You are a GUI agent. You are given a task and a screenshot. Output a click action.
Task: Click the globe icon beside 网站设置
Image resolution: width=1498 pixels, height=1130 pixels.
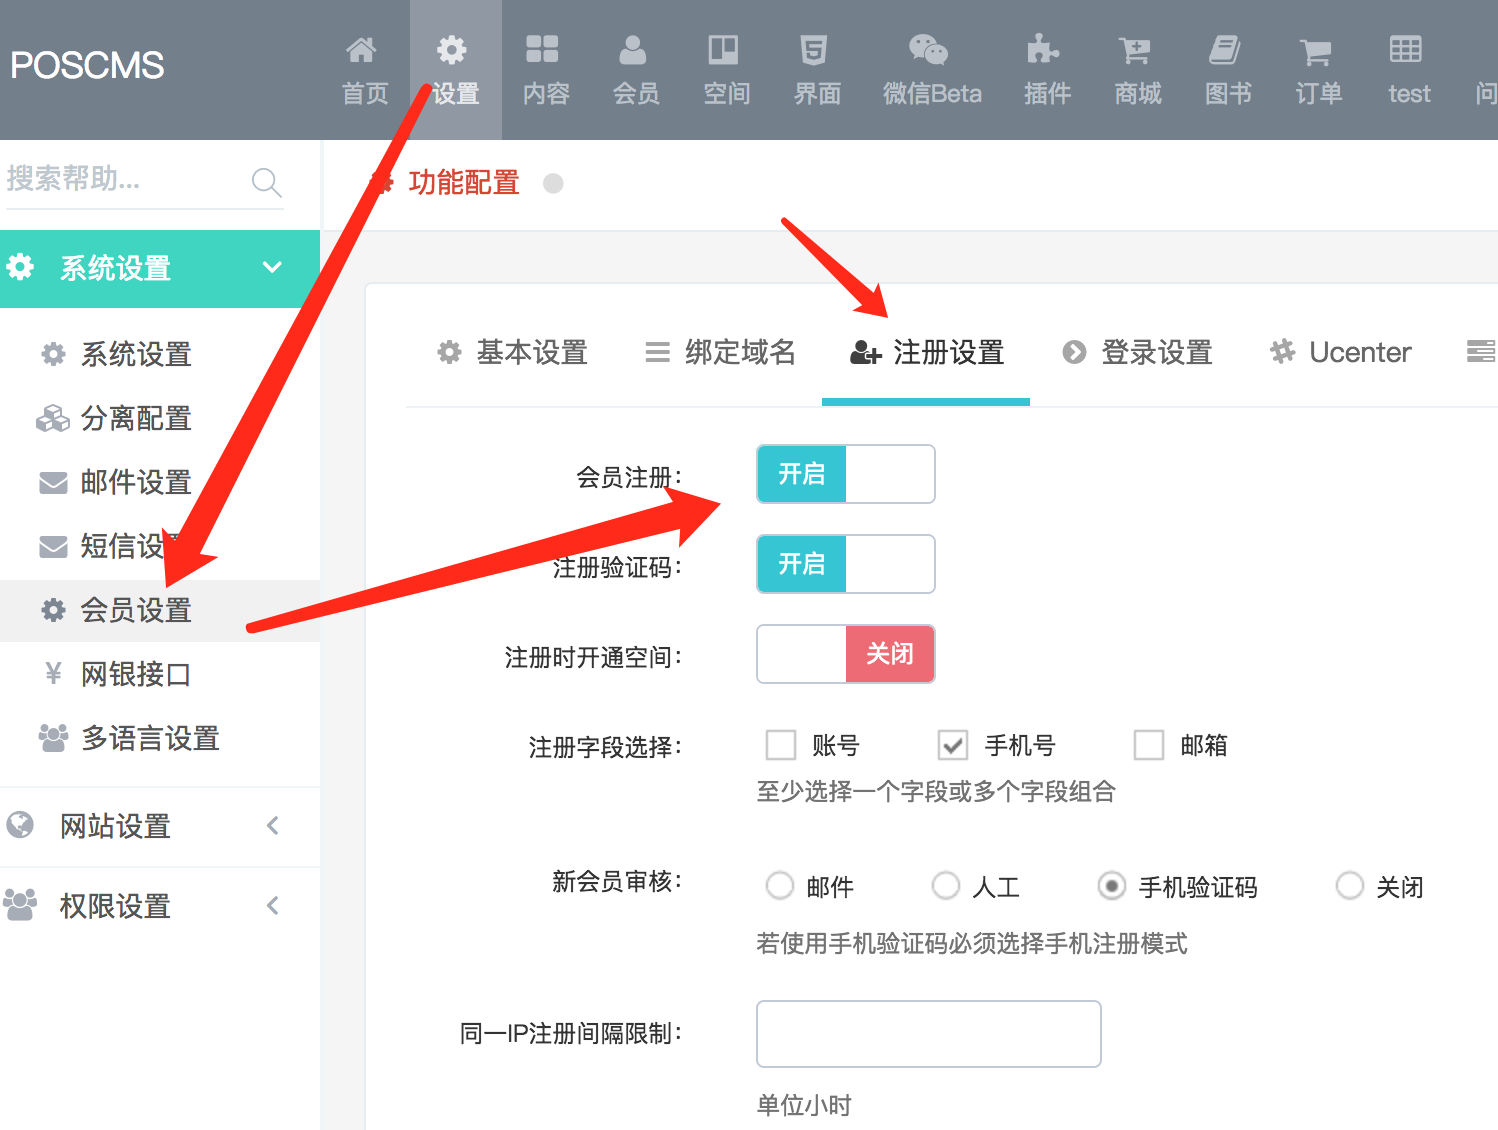(20, 825)
